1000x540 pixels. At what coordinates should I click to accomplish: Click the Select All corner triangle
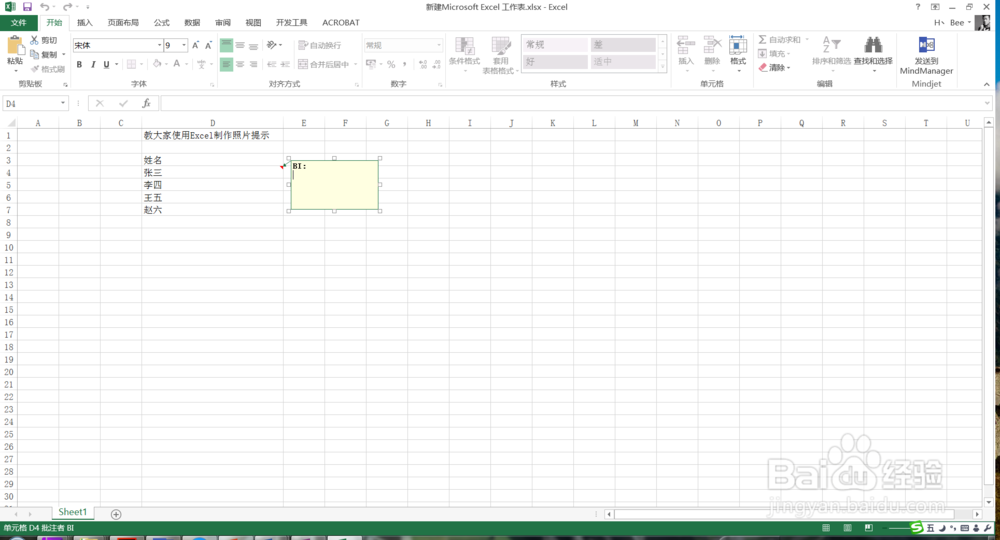(10, 123)
